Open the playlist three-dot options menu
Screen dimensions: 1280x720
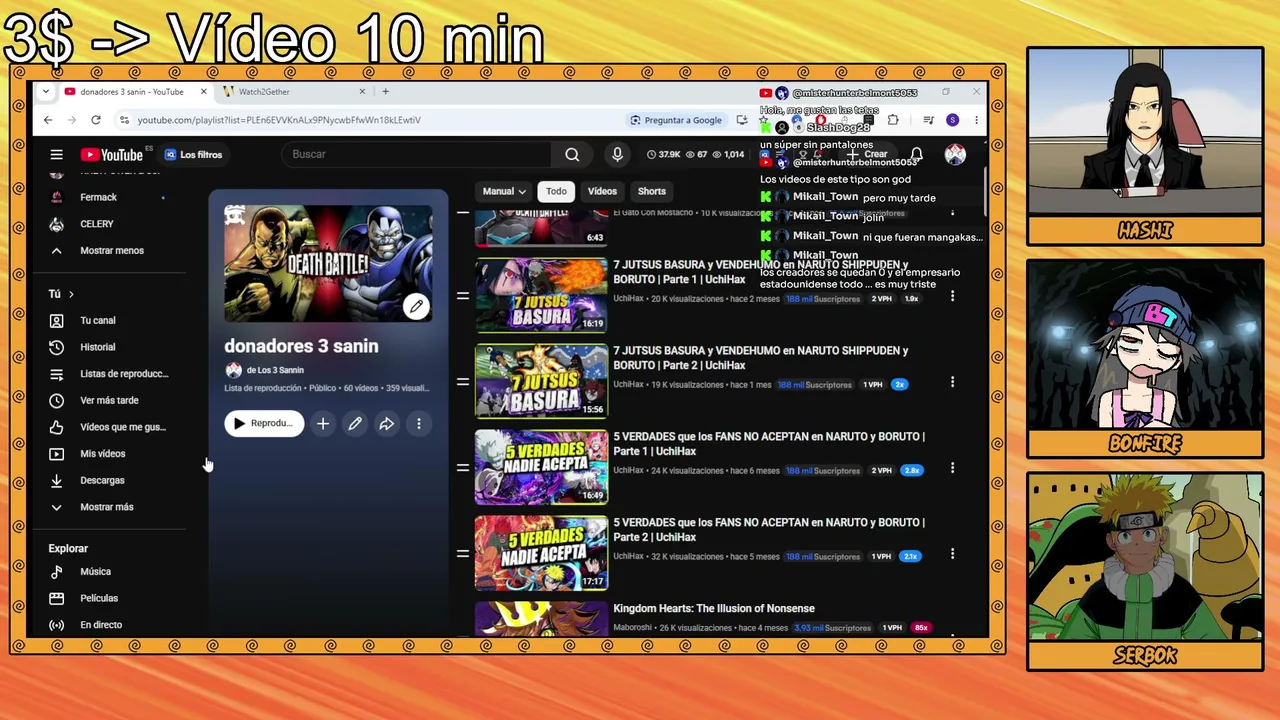pyautogui.click(x=419, y=424)
